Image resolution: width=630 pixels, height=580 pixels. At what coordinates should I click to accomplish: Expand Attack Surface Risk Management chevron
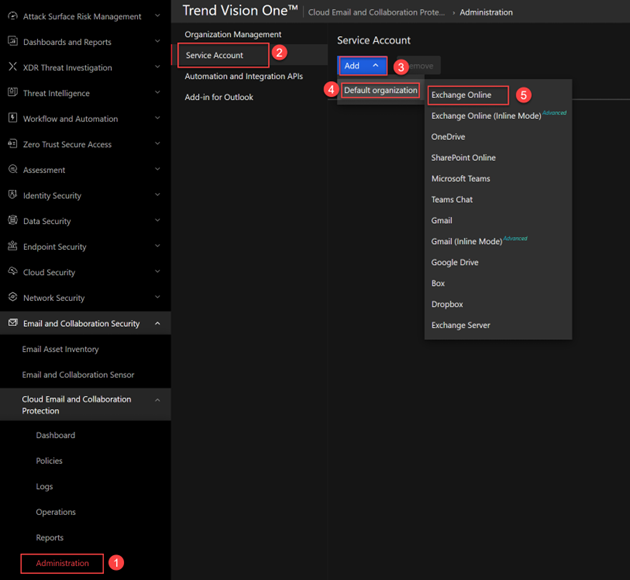[158, 16]
